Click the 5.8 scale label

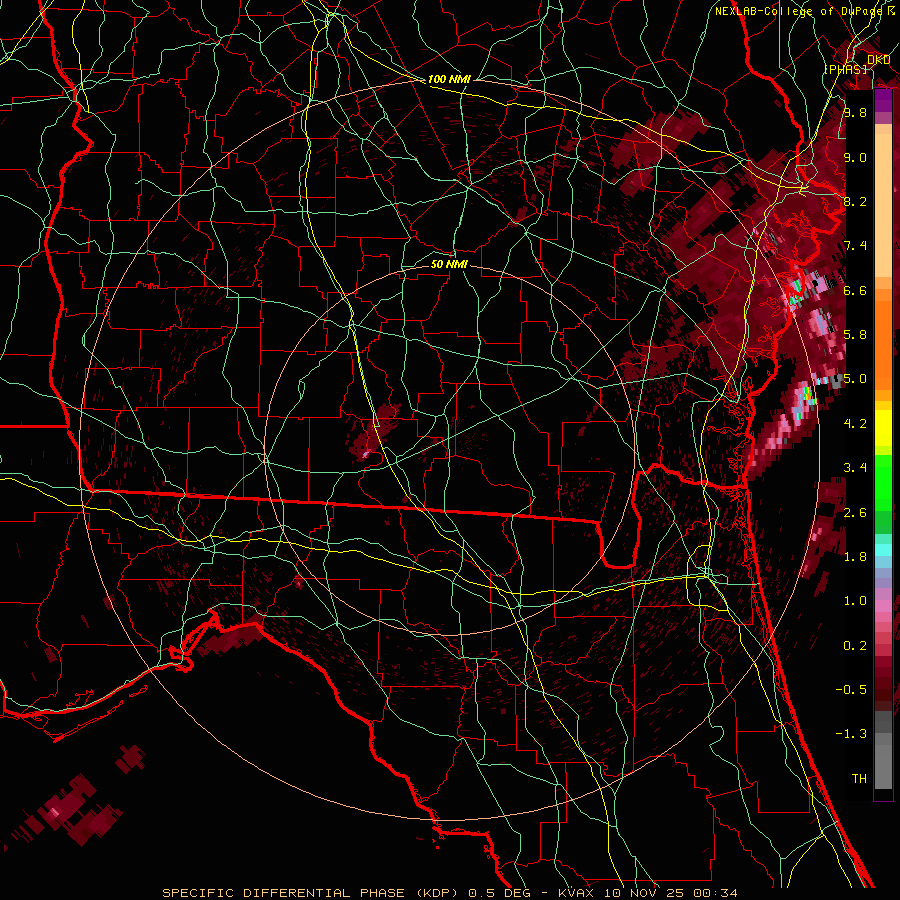tap(855, 335)
